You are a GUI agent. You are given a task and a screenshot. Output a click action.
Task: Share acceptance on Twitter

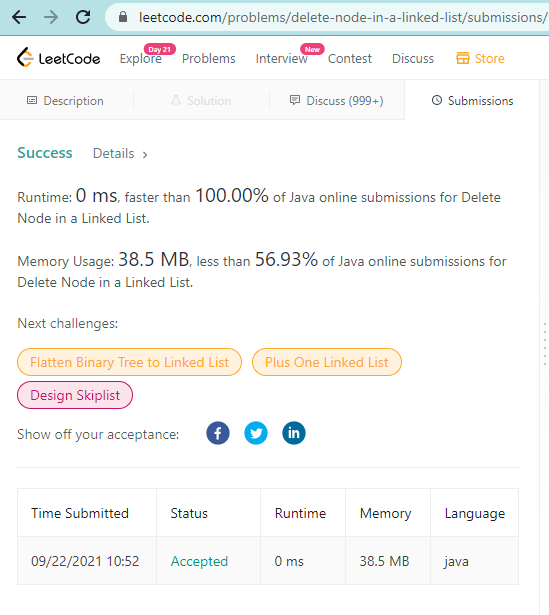256,433
